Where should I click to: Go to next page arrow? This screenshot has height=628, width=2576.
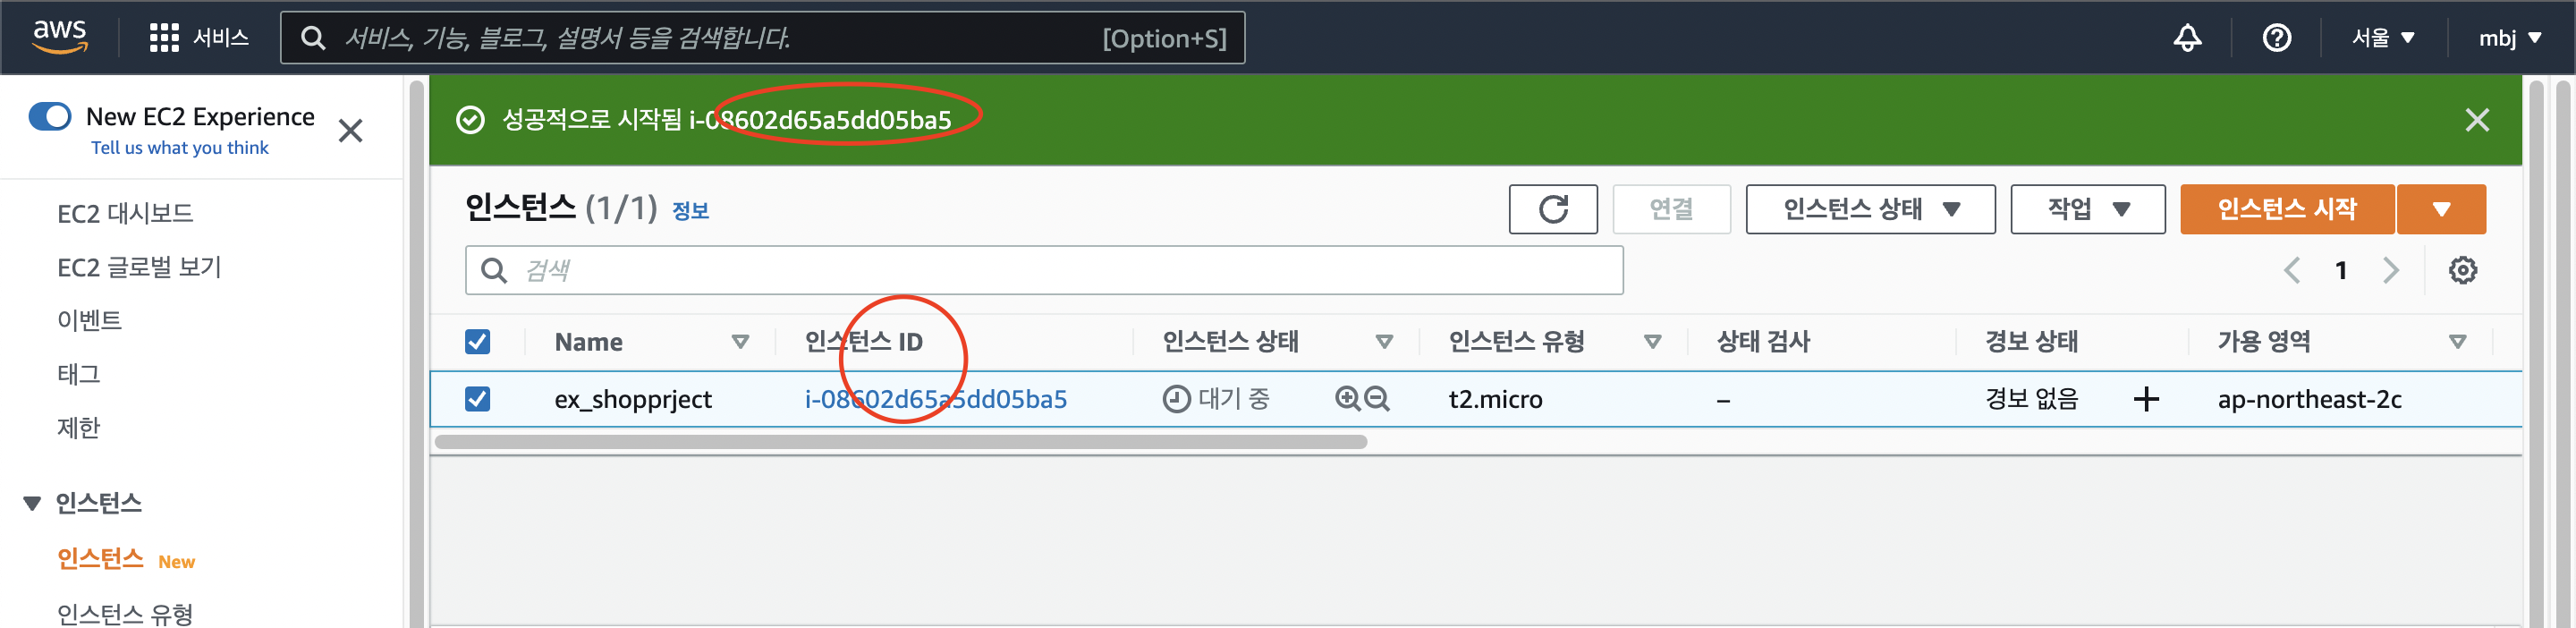pyautogui.click(x=2391, y=270)
